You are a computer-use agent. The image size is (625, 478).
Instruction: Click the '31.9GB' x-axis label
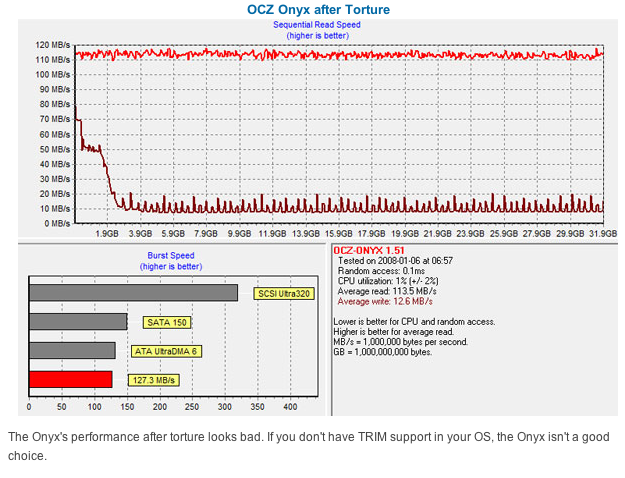click(603, 233)
